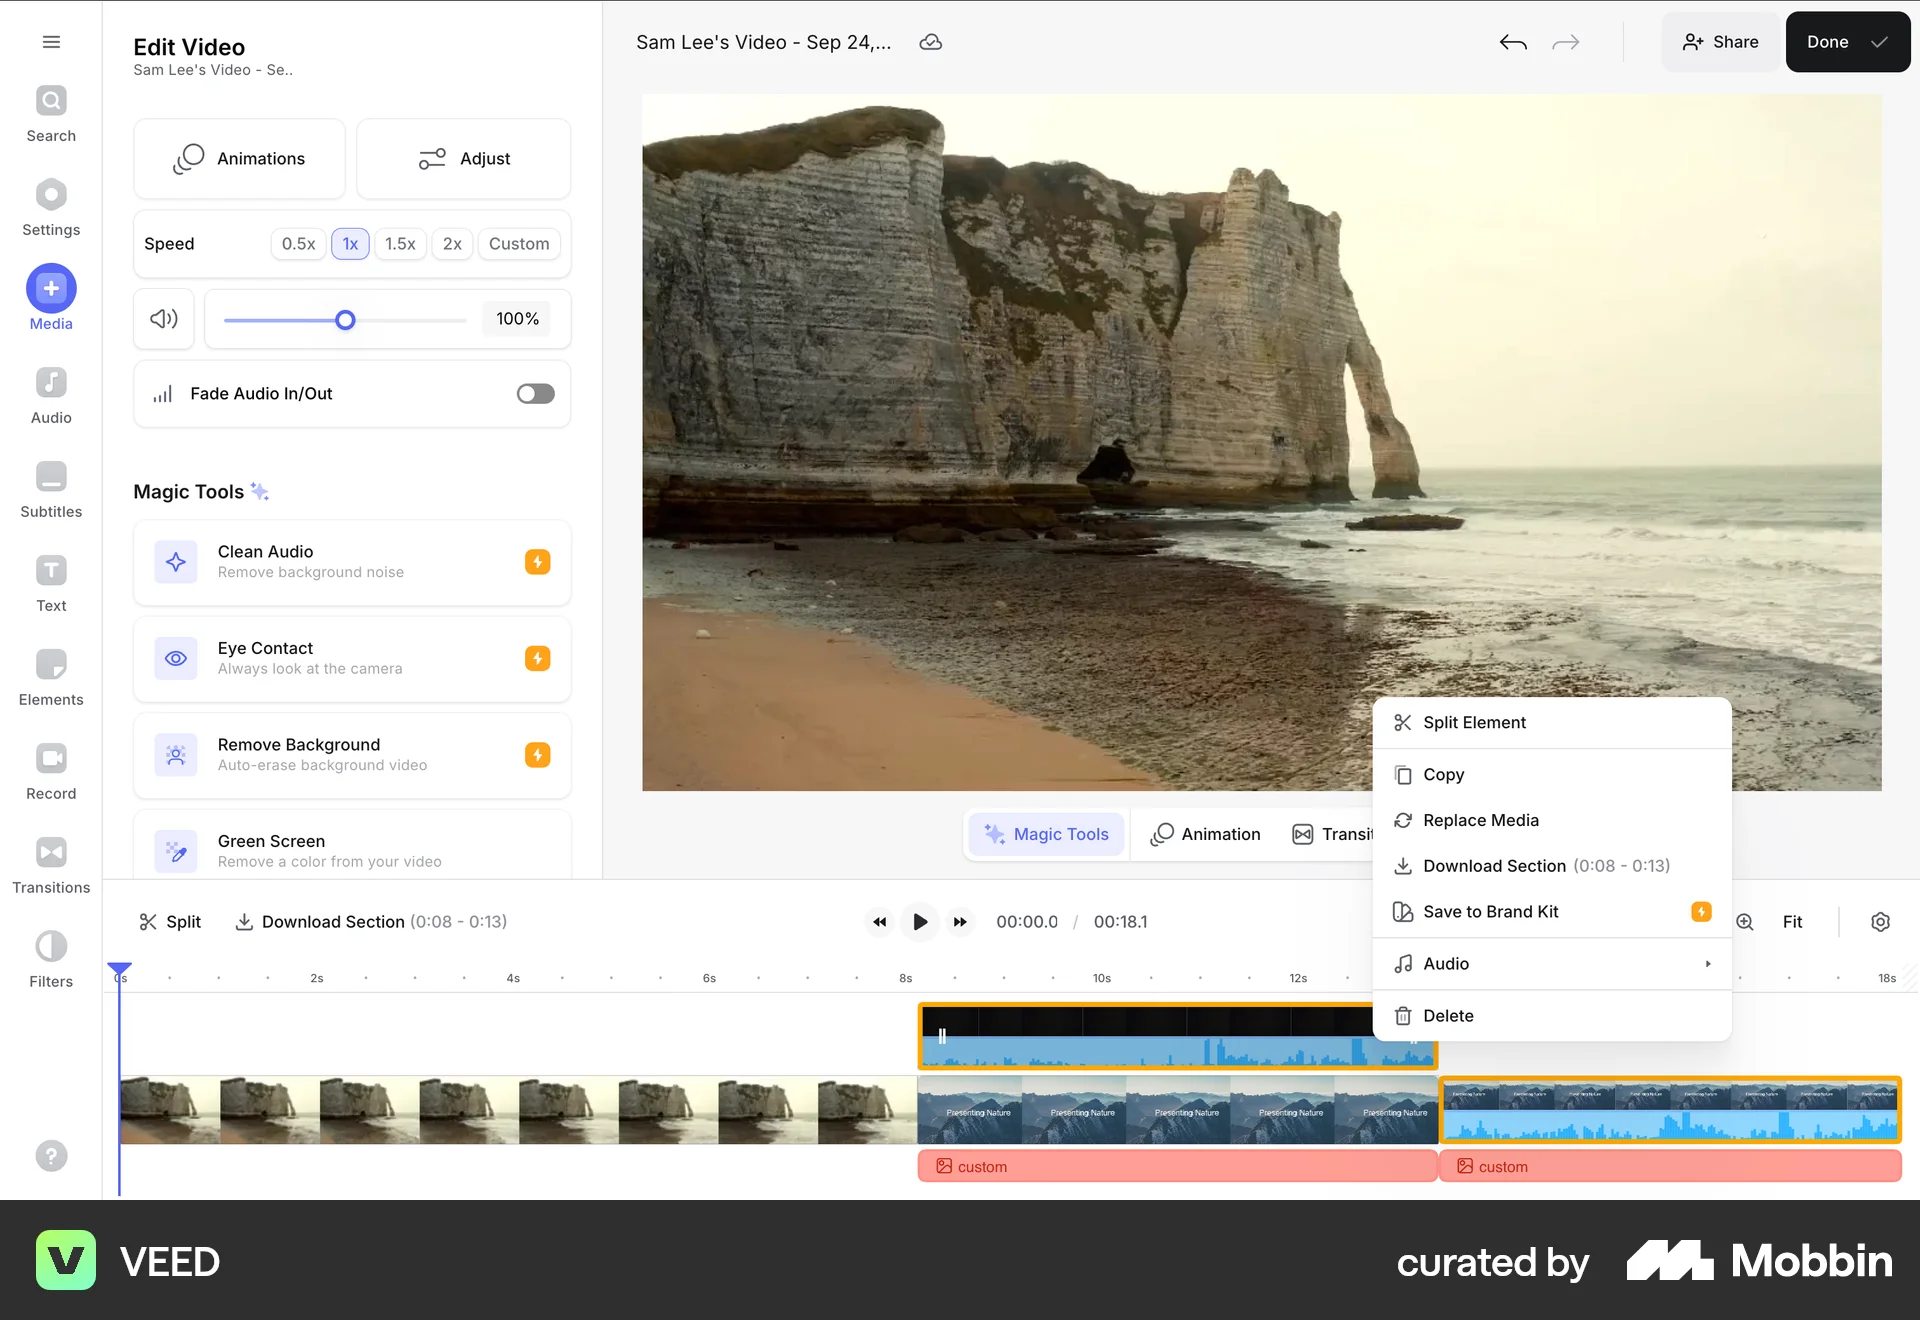Switch to the Animation tab below the video
The height and width of the screenshot is (1320, 1920).
[1205, 834]
